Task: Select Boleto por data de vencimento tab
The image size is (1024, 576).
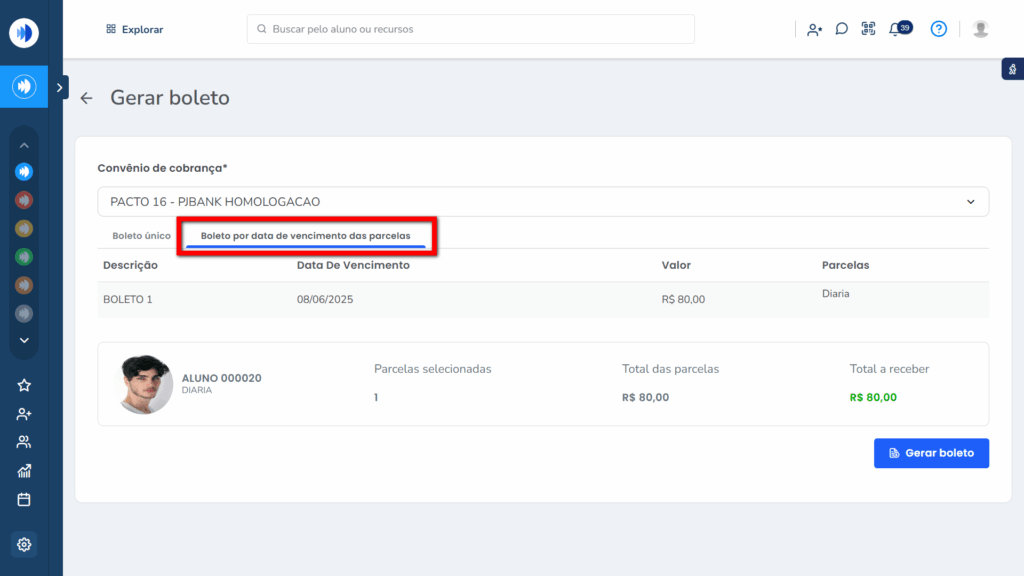Action: pyautogui.click(x=305, y=236)
